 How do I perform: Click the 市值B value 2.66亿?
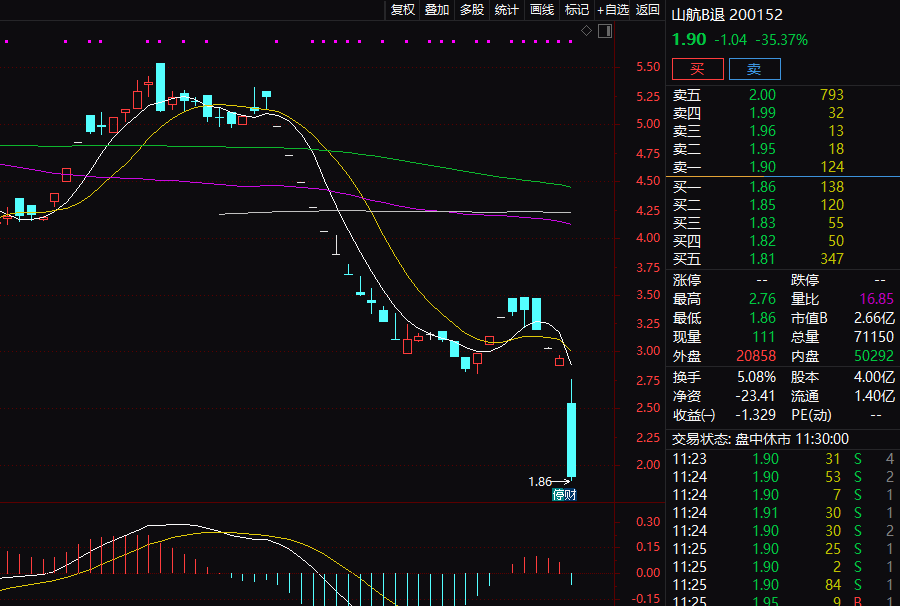coord(874,318)
